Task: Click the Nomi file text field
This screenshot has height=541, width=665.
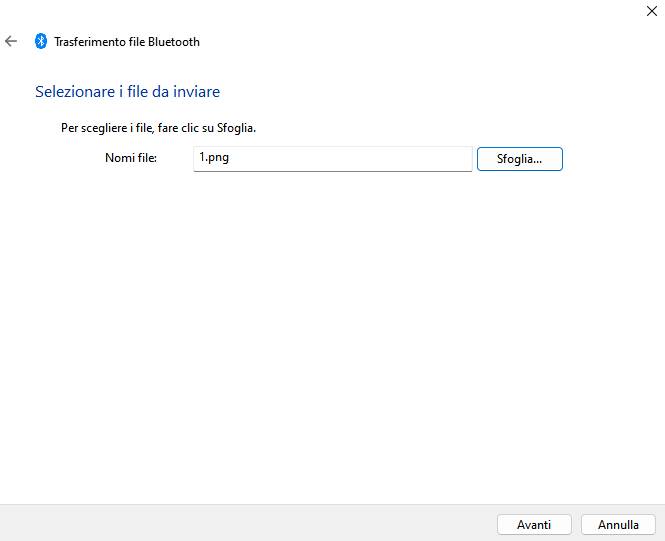Action: pos(332,159)
